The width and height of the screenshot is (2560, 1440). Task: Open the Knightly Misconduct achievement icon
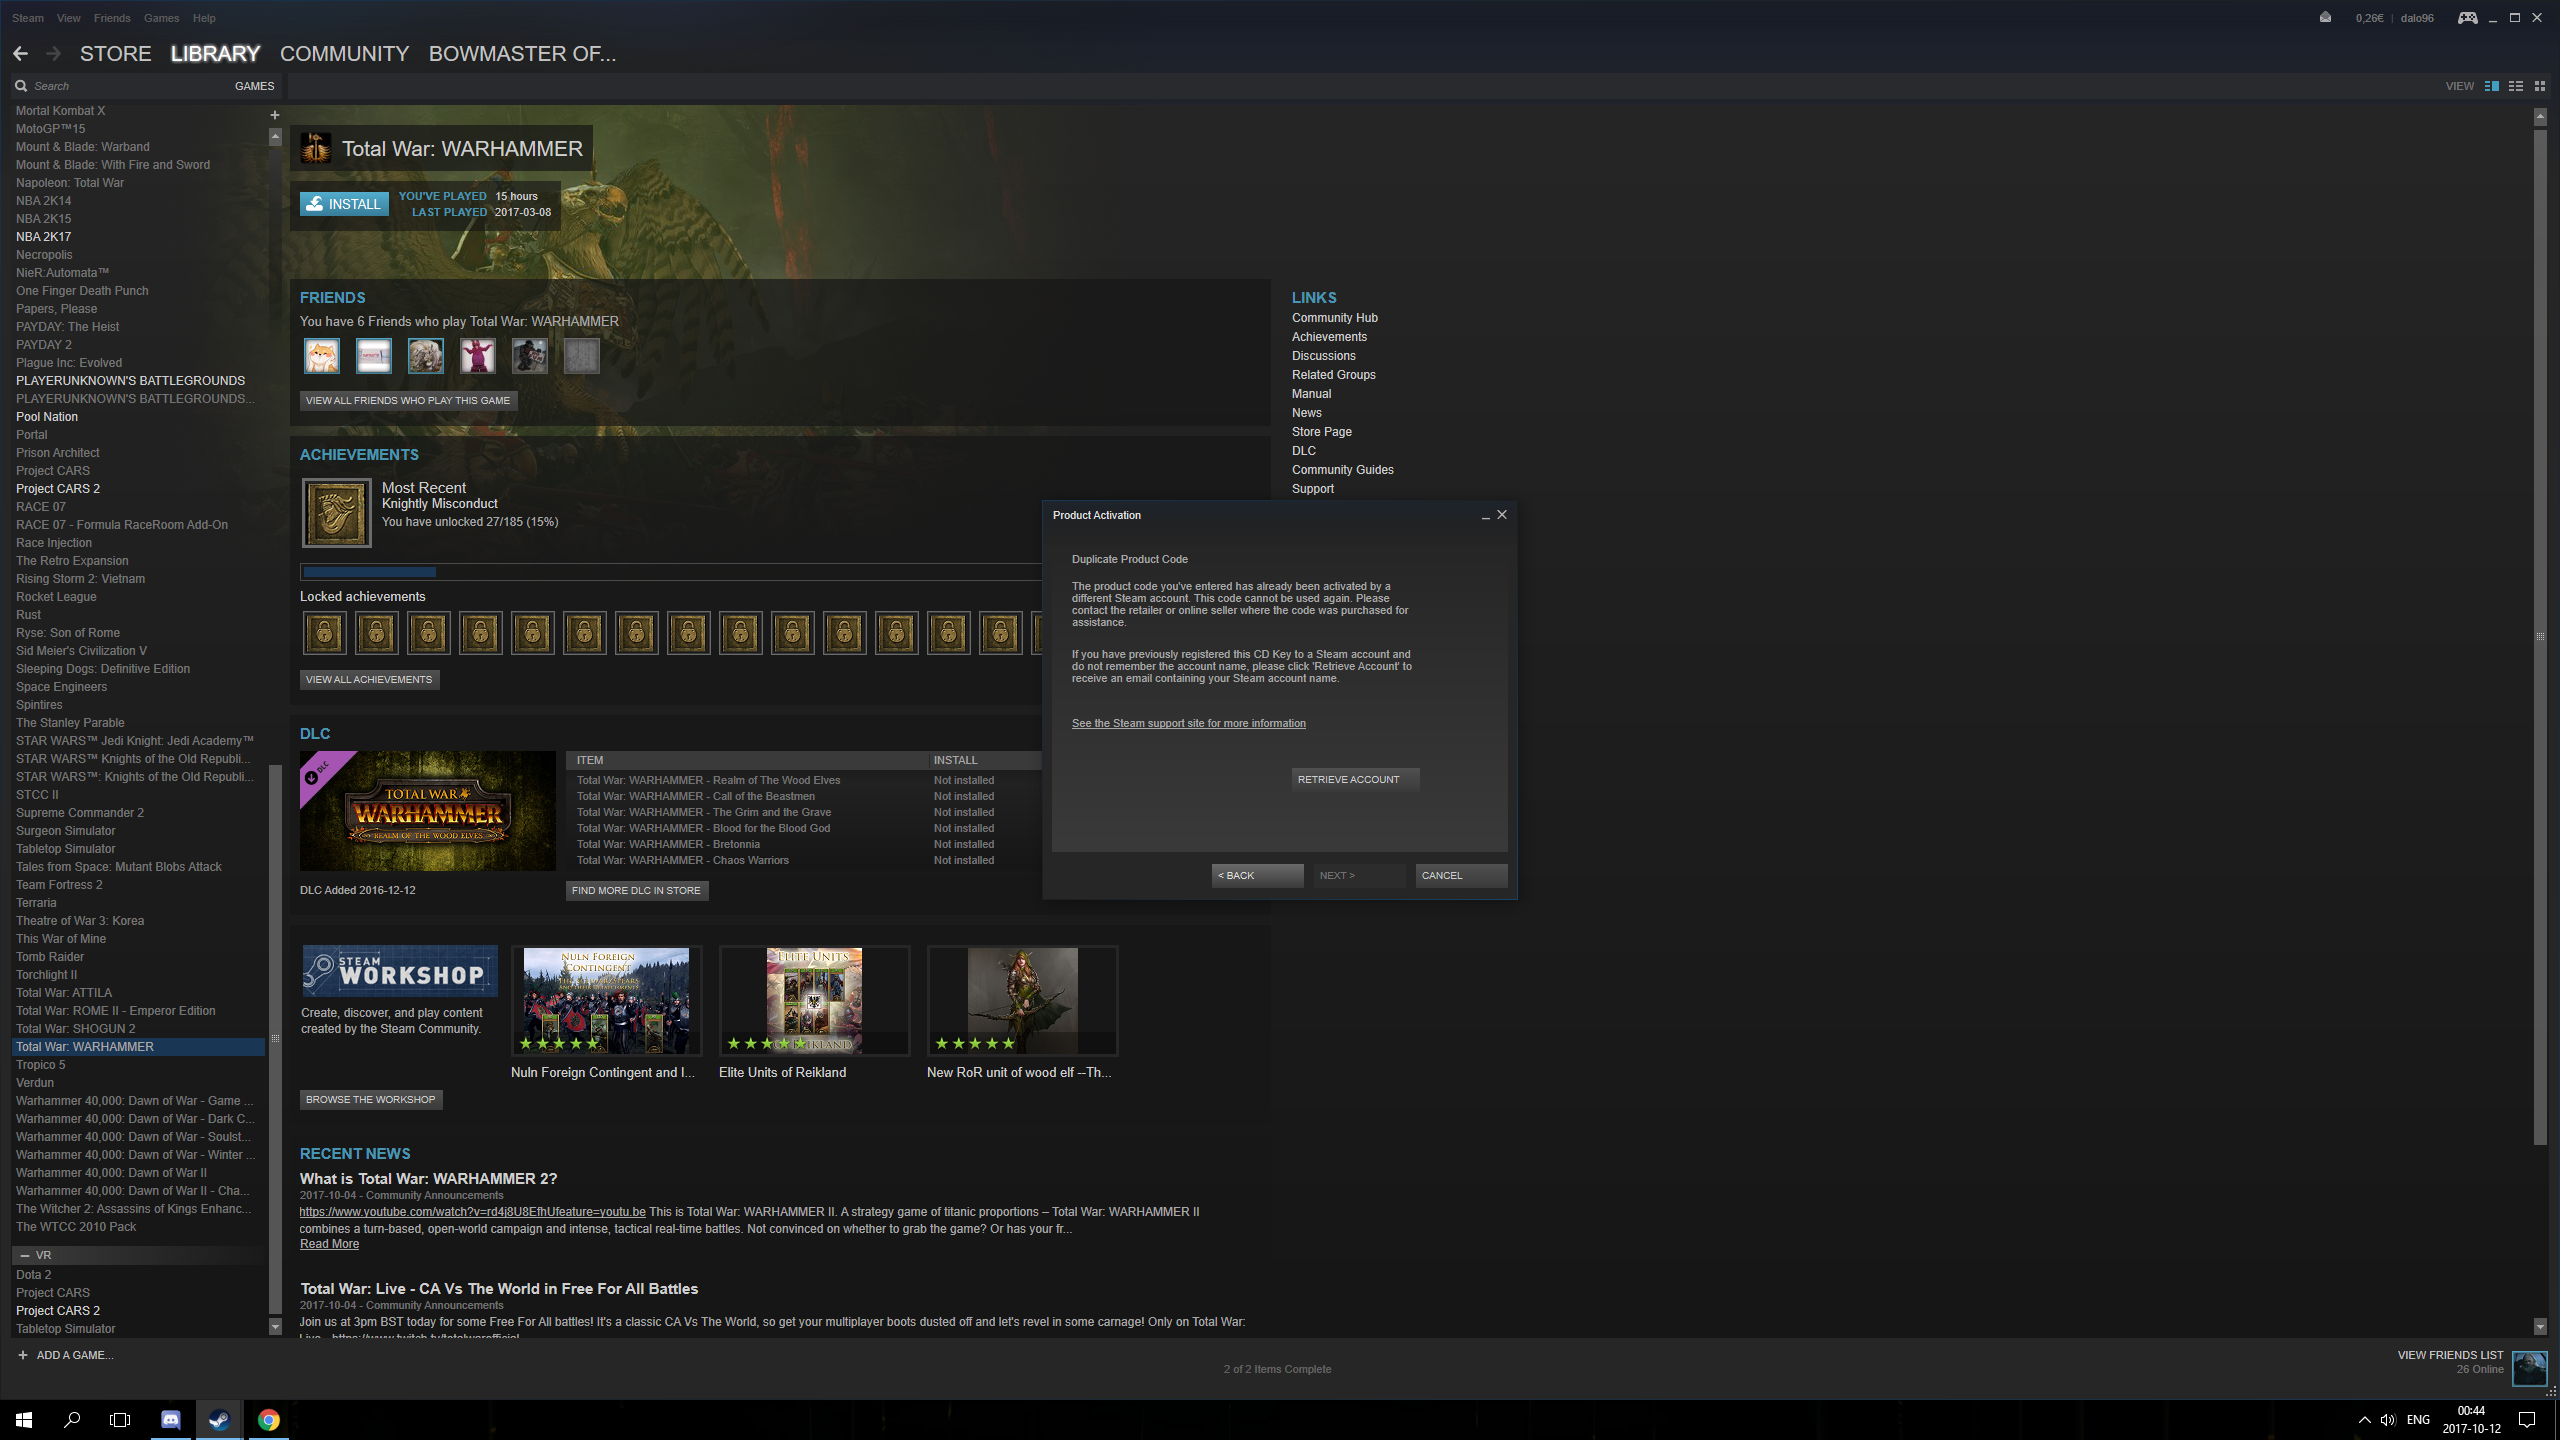(x=337, y=513)
